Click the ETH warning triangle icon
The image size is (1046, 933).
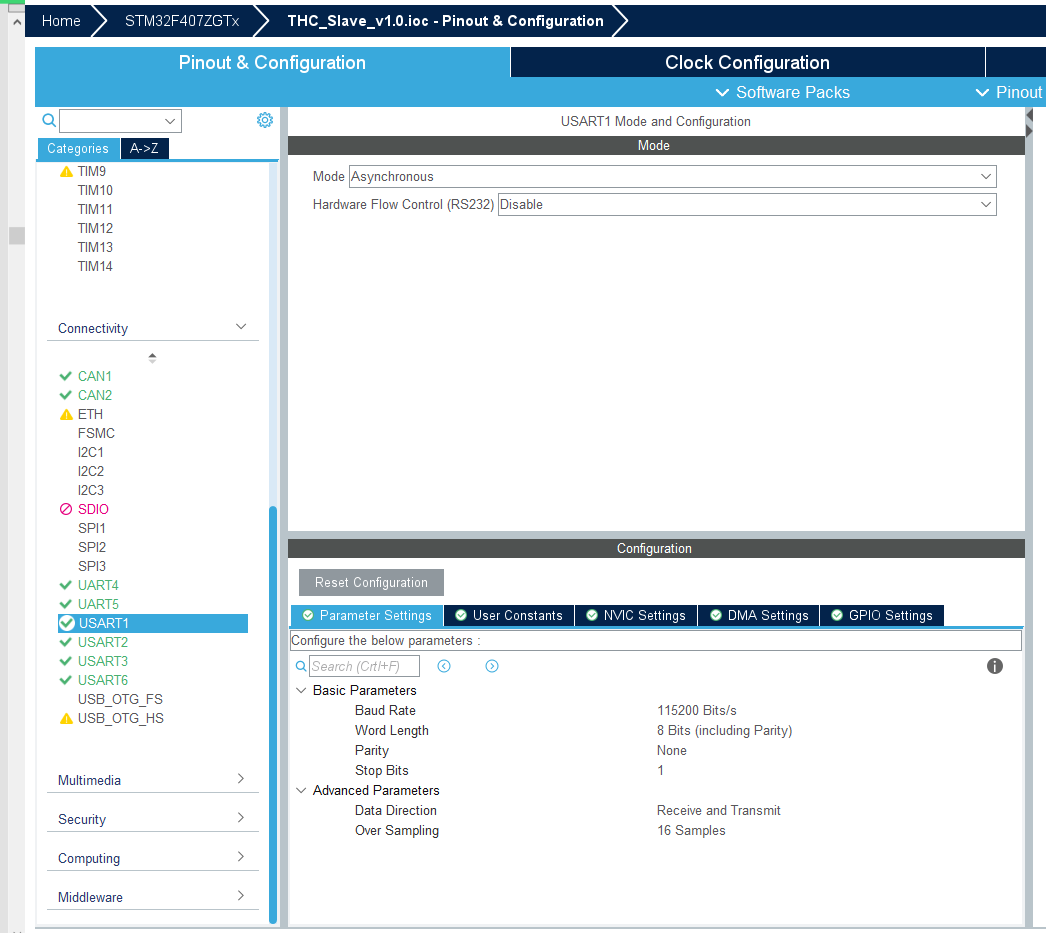click(x=66, y=414)
